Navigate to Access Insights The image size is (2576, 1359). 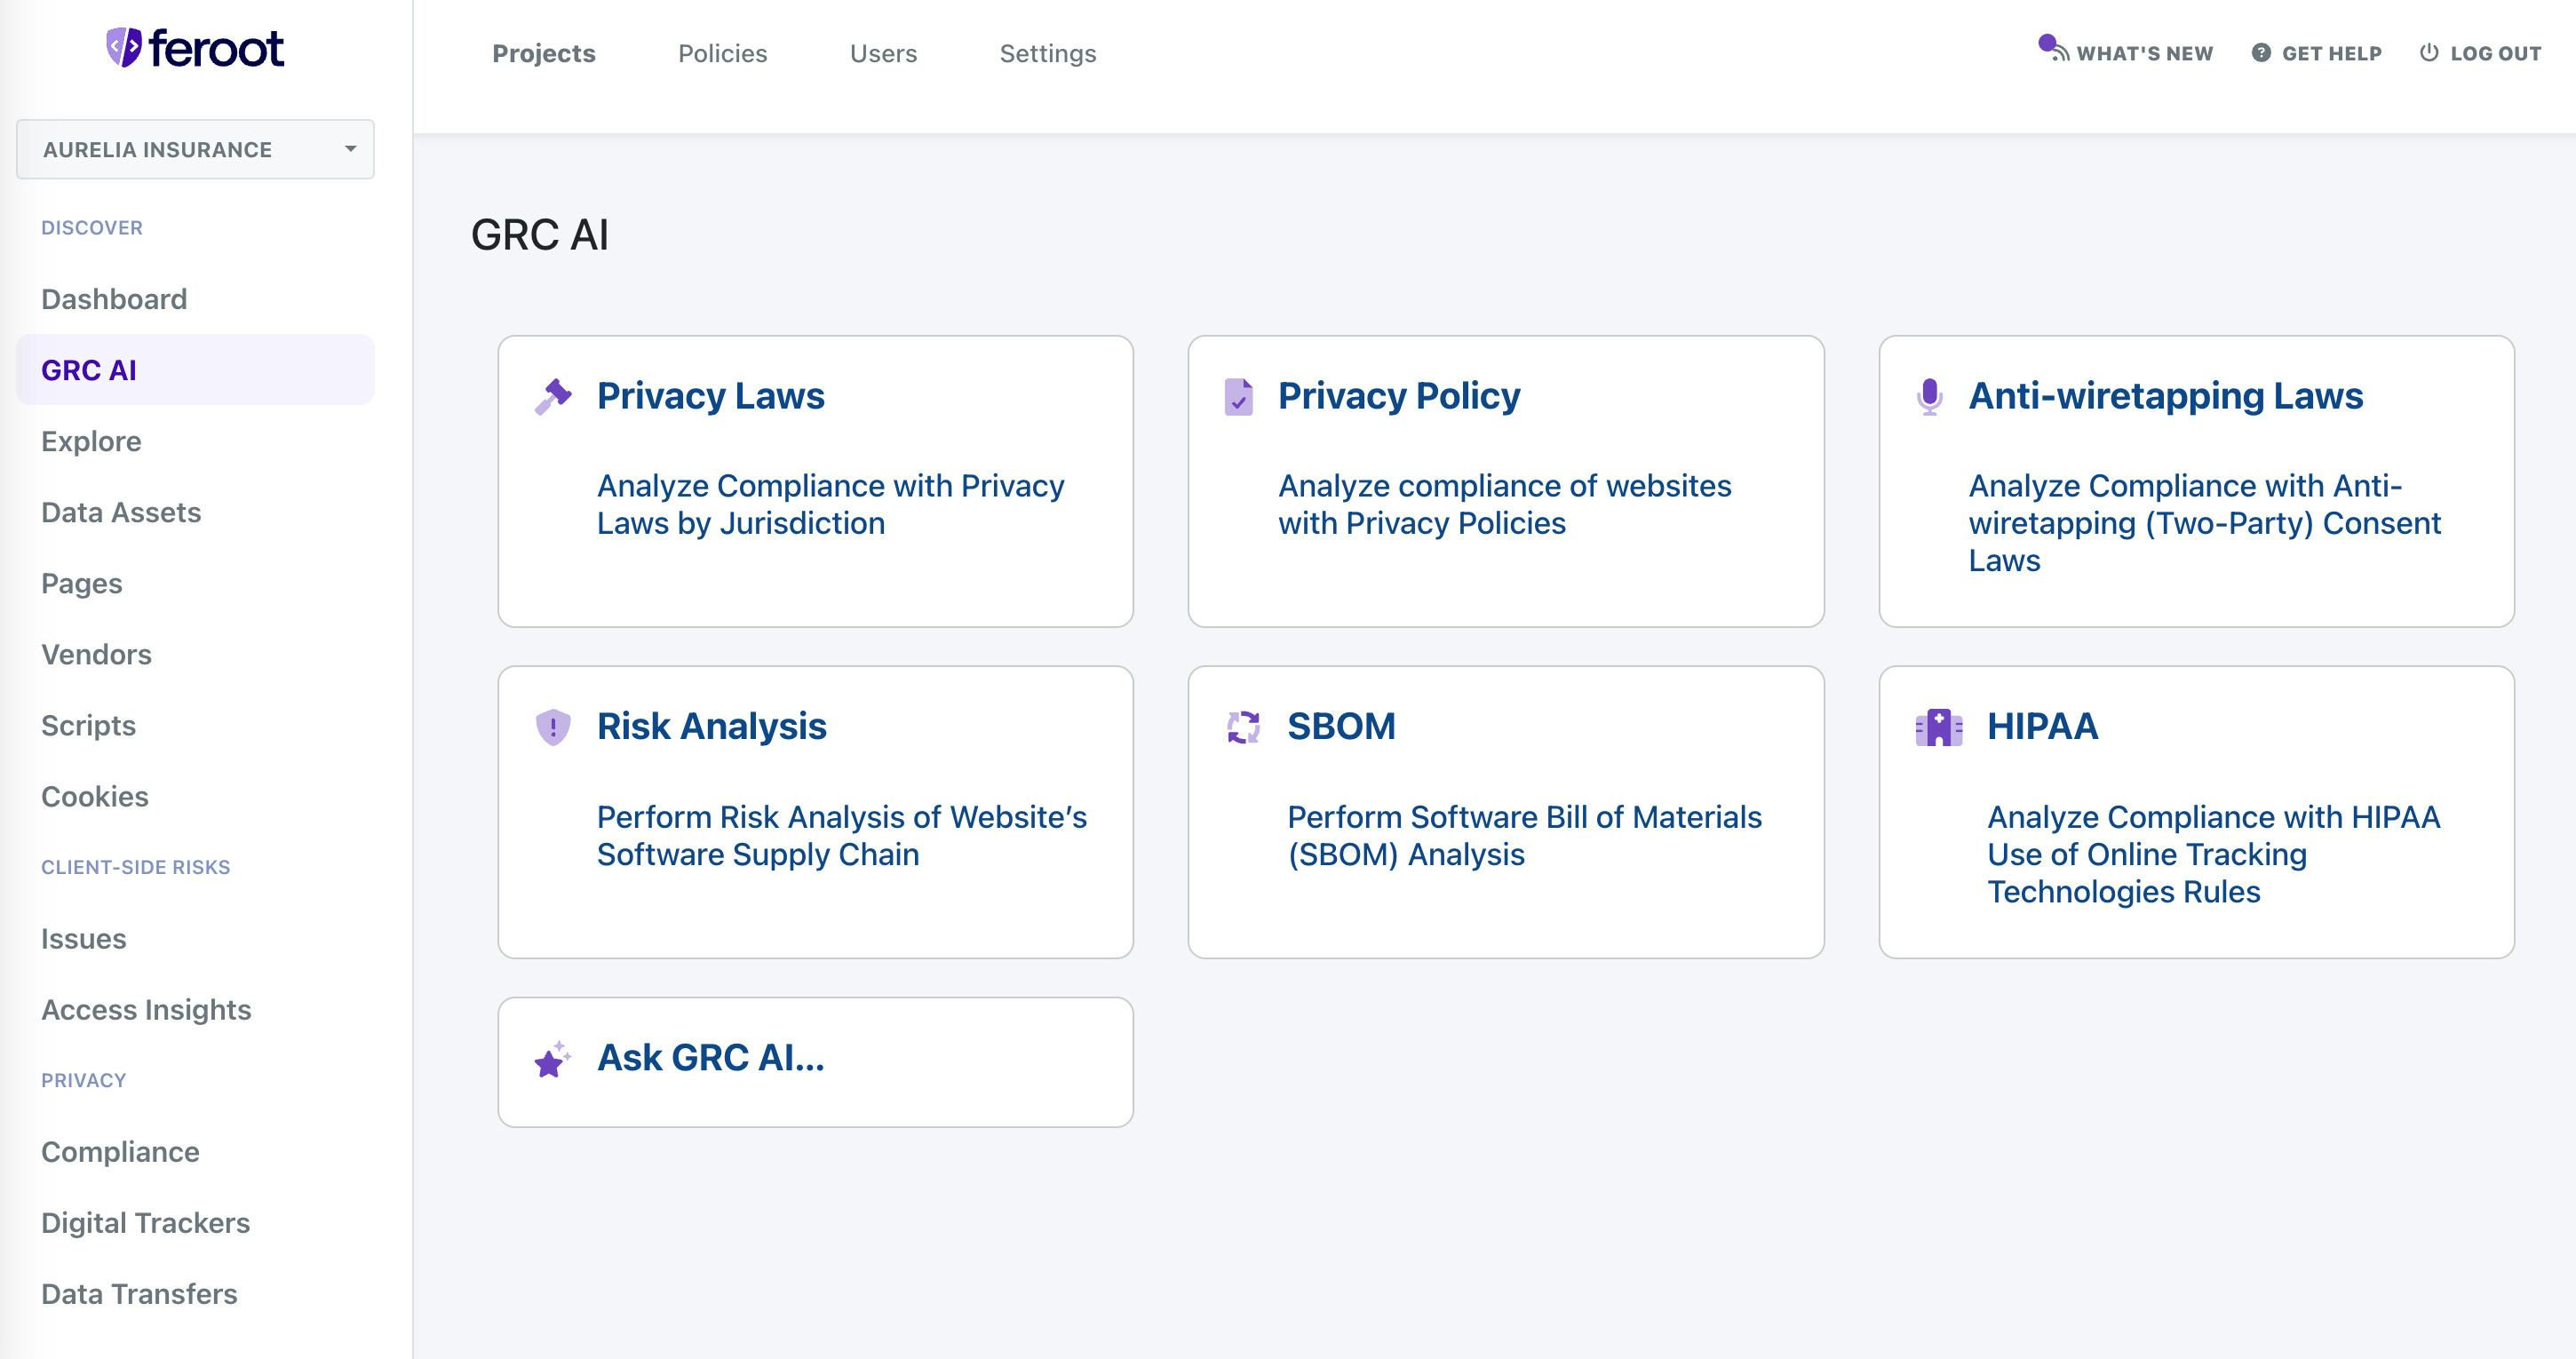click(x=146, y=1010)
